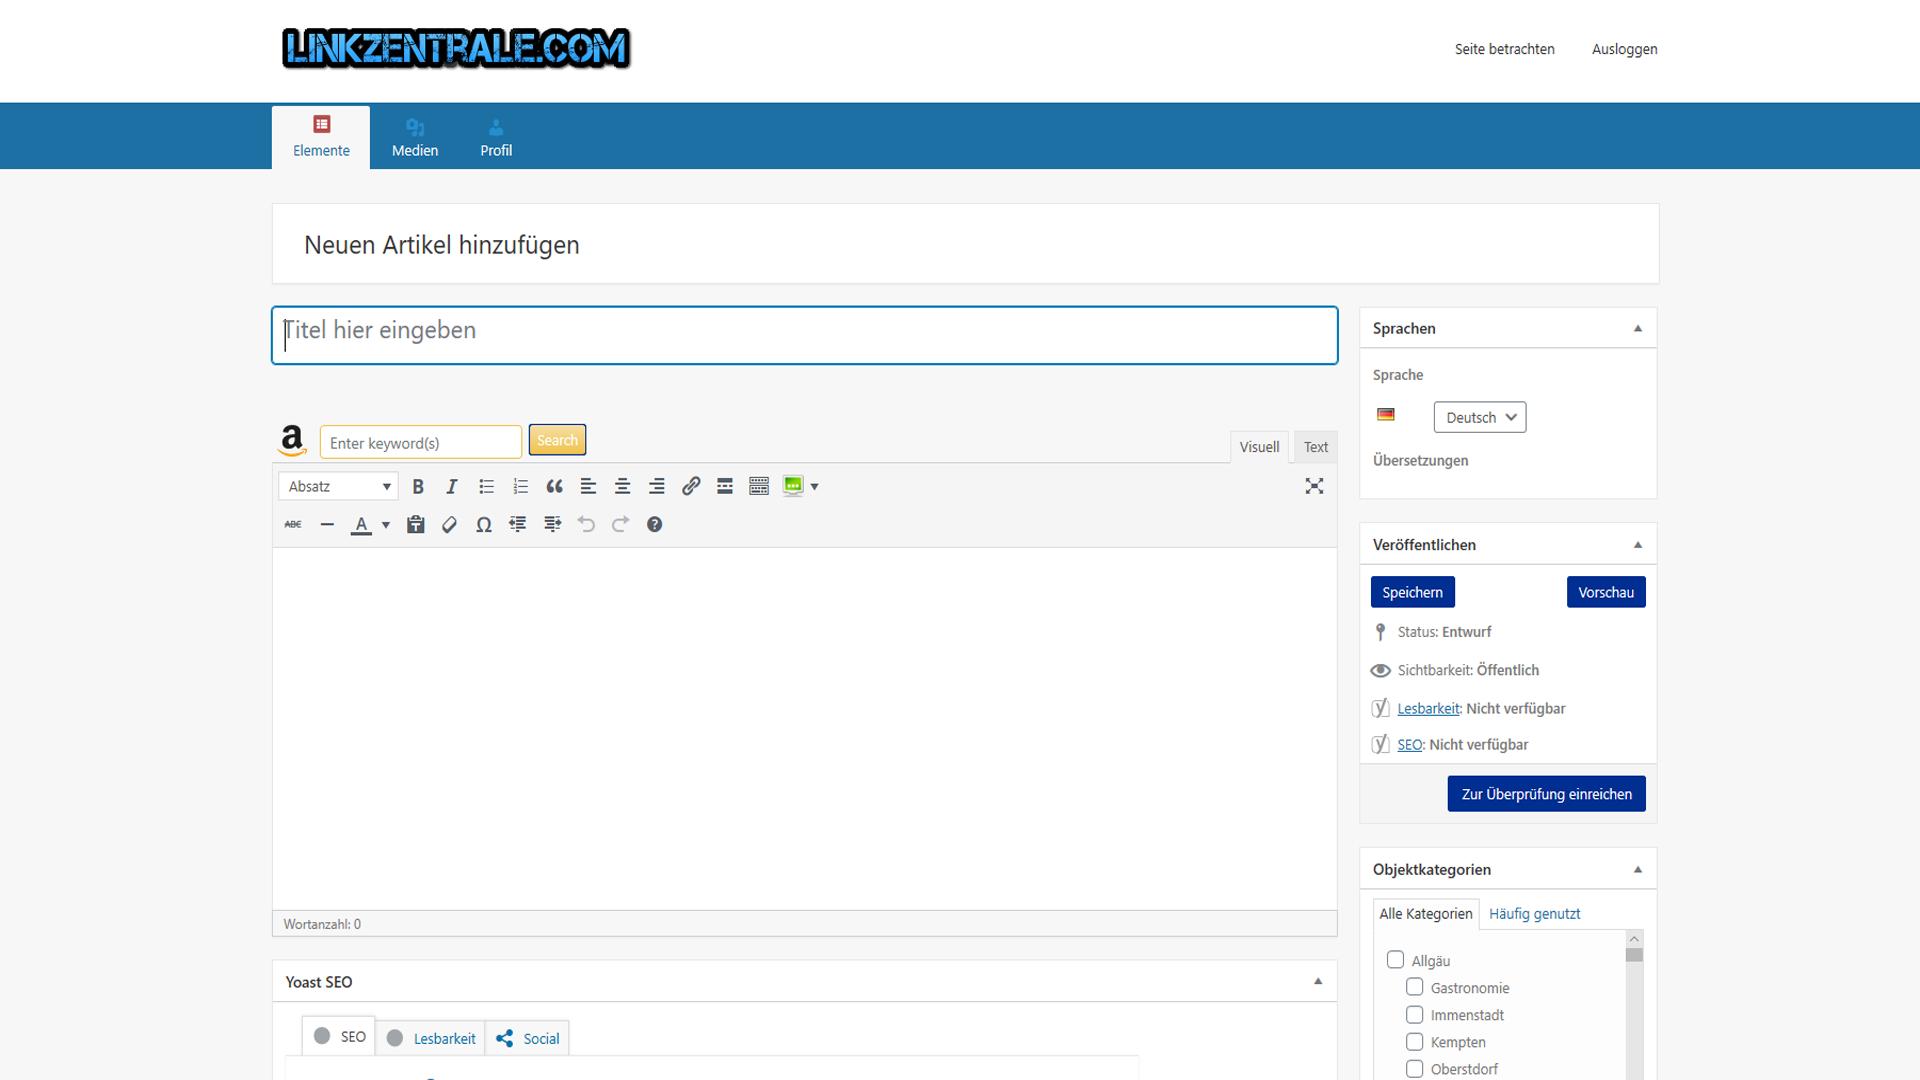Viewport: 1920px width, 1080px height.
Task: Apply text color
Action: point(361,524)
